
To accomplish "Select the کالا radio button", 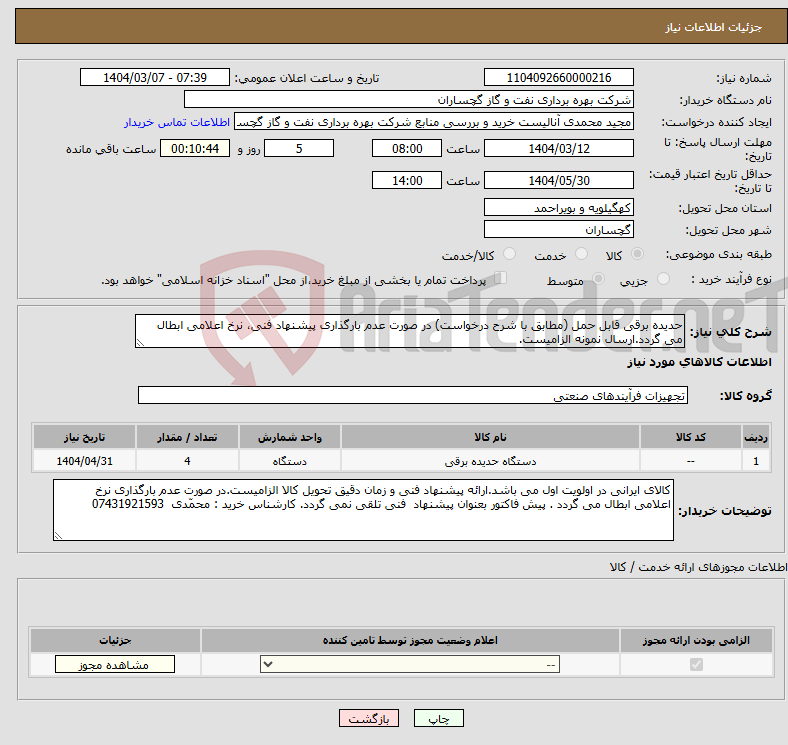I will tap(637, 254).
